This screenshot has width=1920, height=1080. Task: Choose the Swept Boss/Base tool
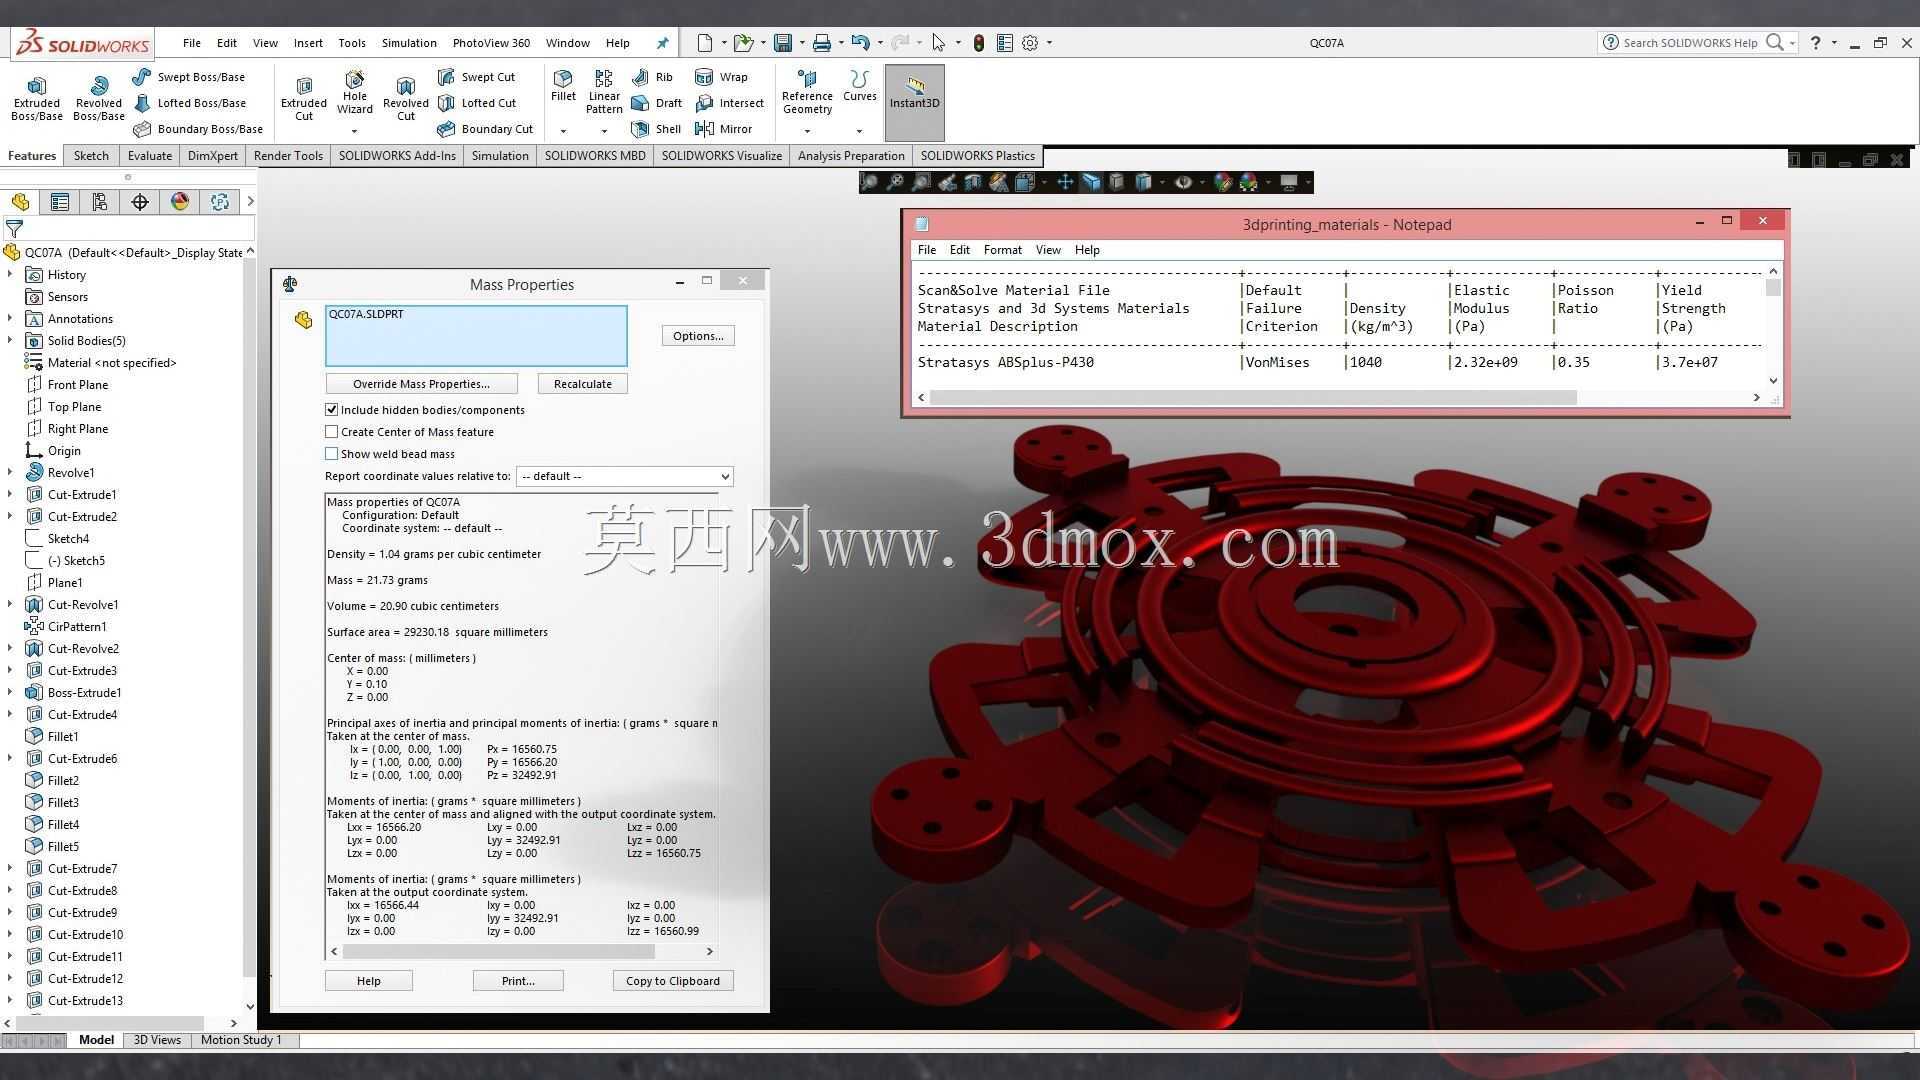point(188,77)
